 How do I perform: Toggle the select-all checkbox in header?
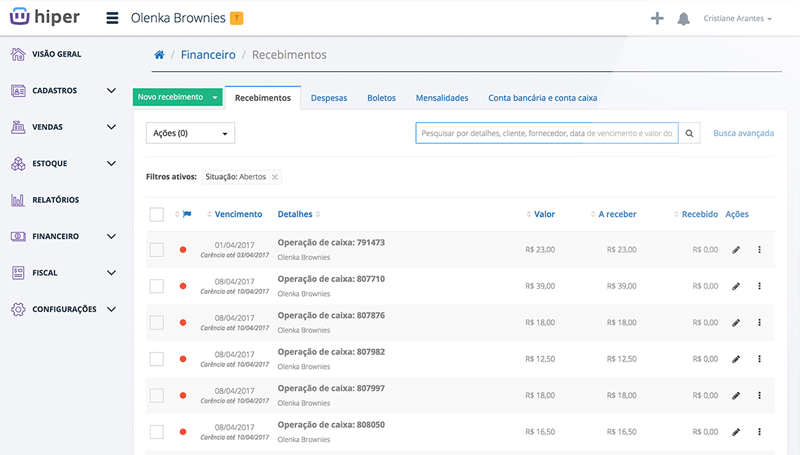pos(156,214)
